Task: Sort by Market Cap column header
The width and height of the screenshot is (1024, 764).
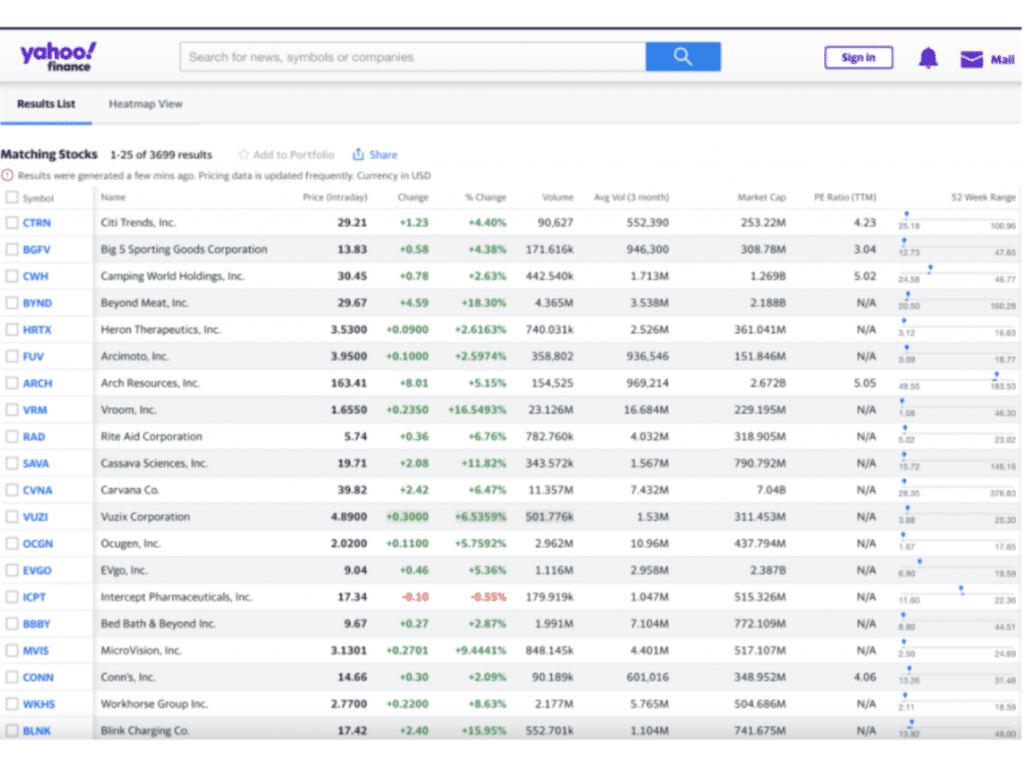Action: coord(761,197)
